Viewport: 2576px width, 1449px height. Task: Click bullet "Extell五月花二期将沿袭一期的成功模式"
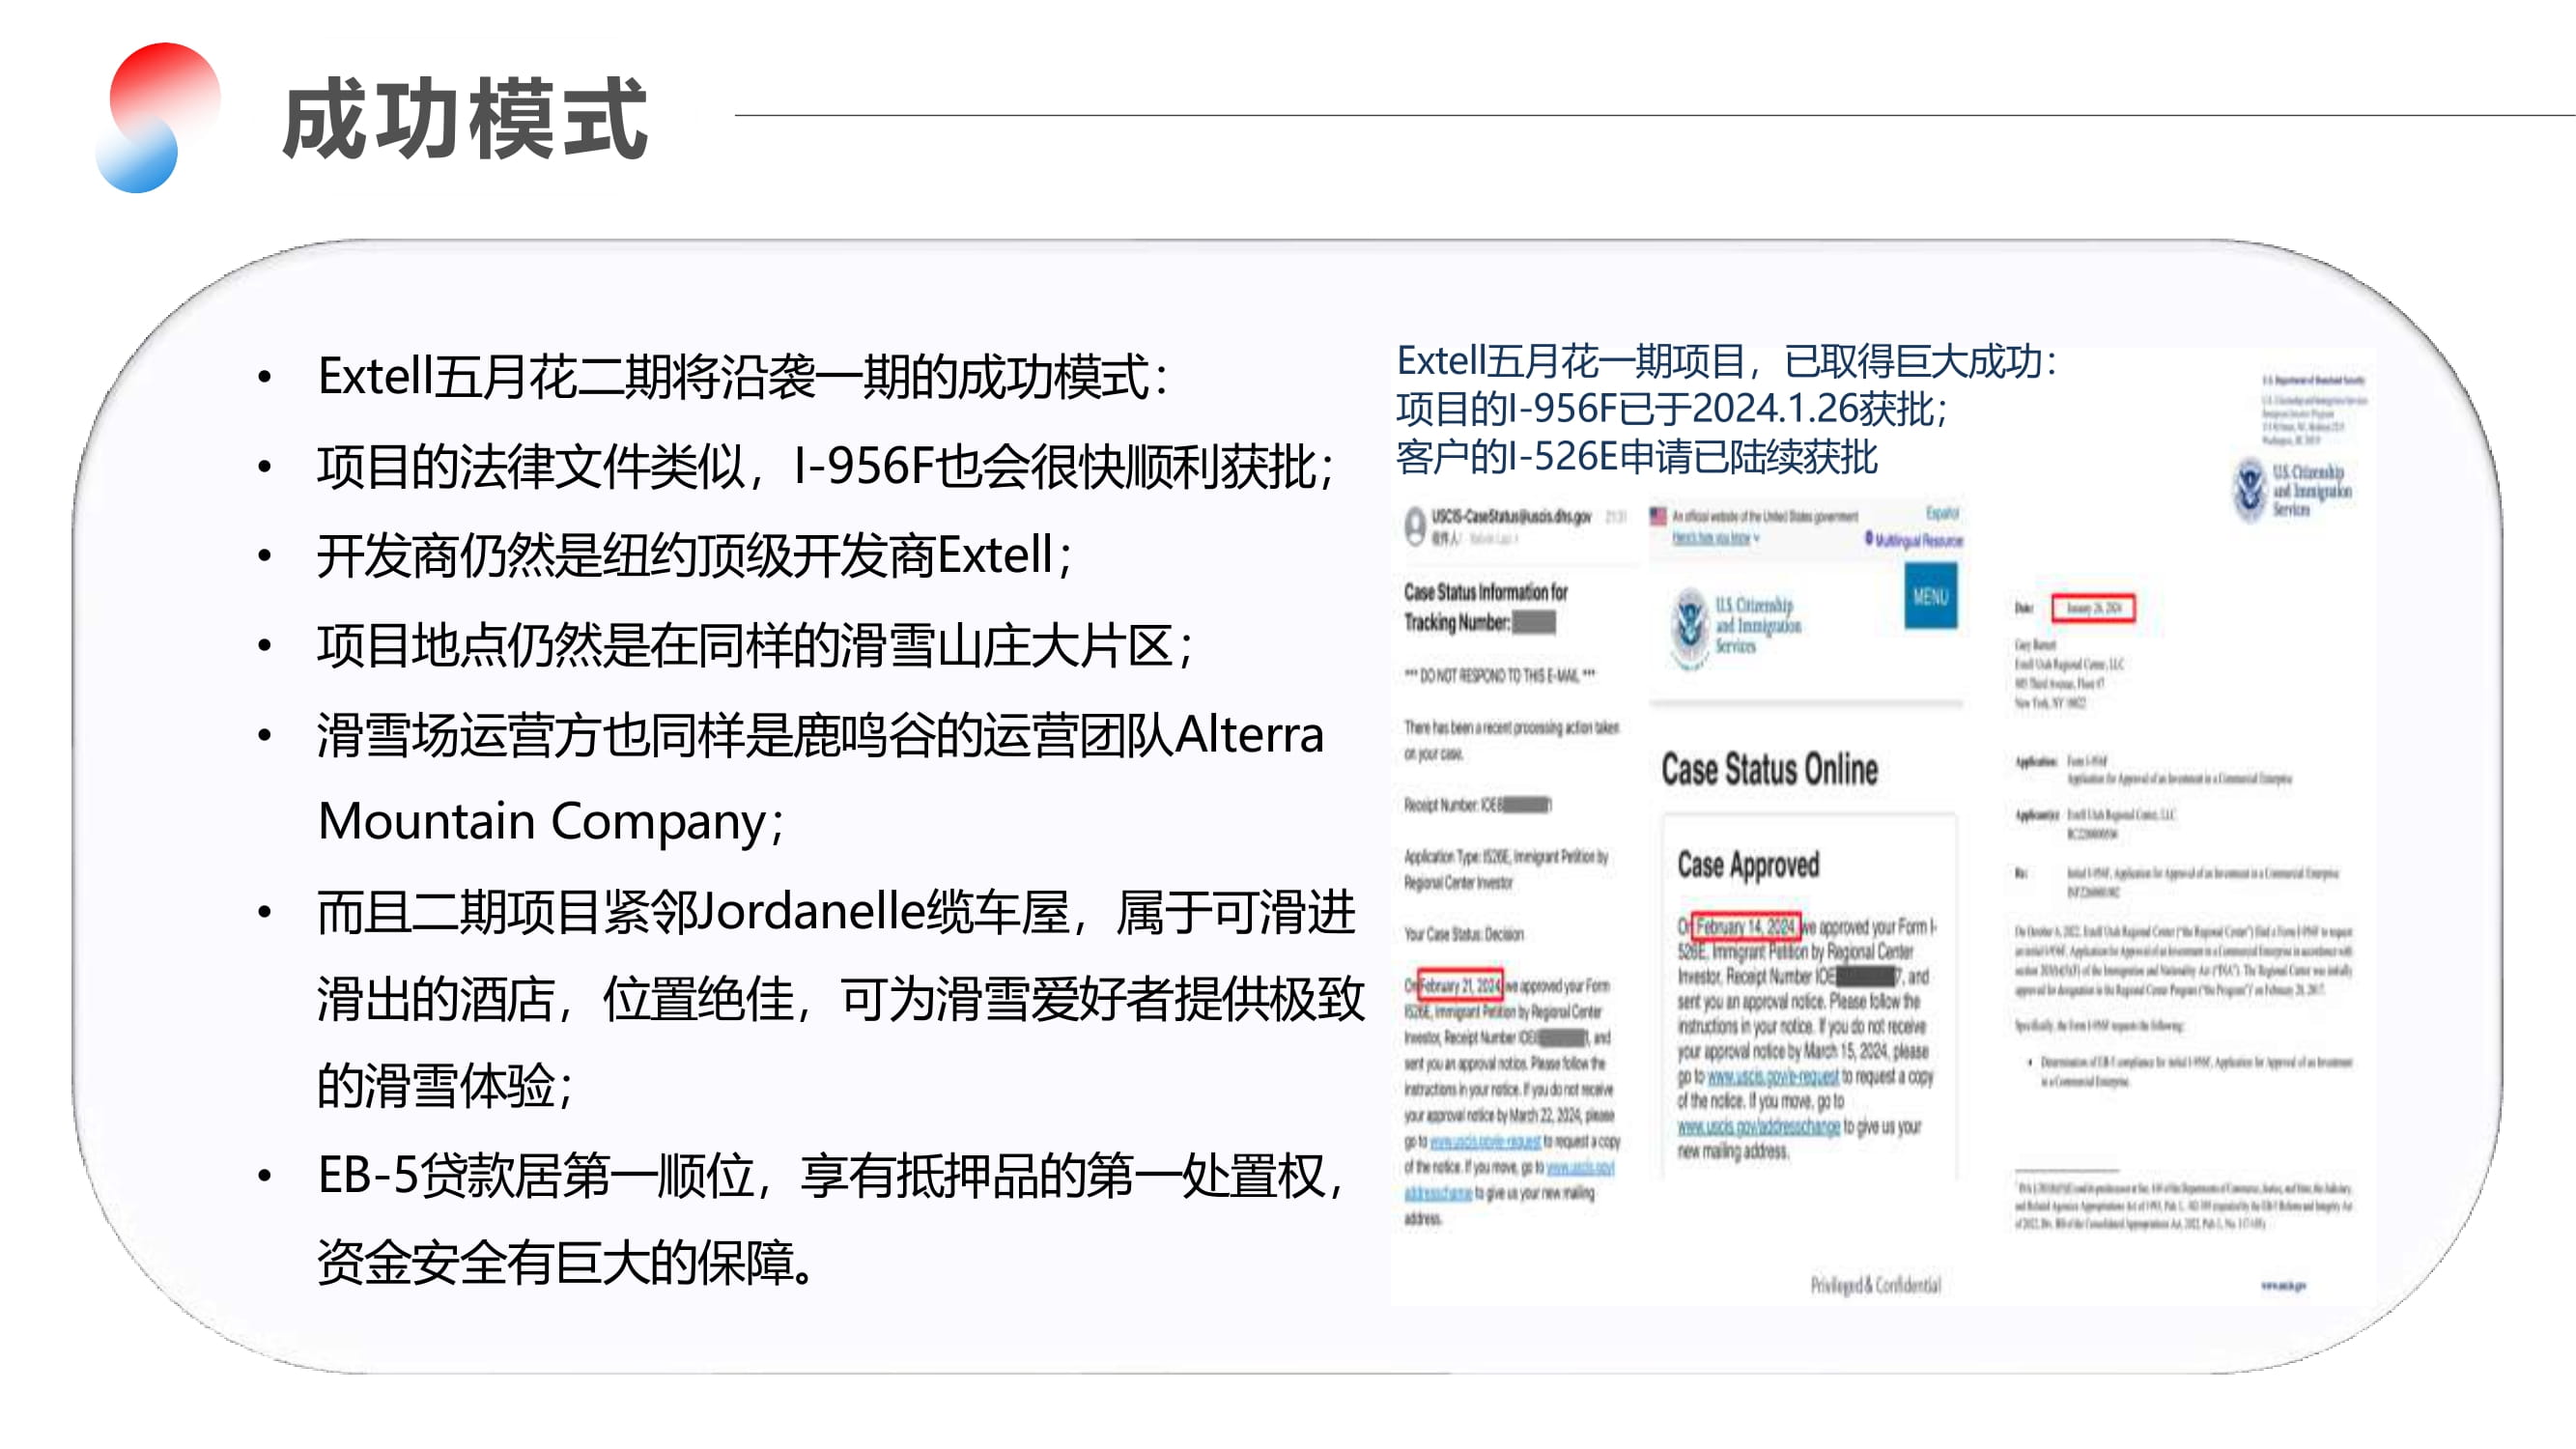(x=743, y=377)
